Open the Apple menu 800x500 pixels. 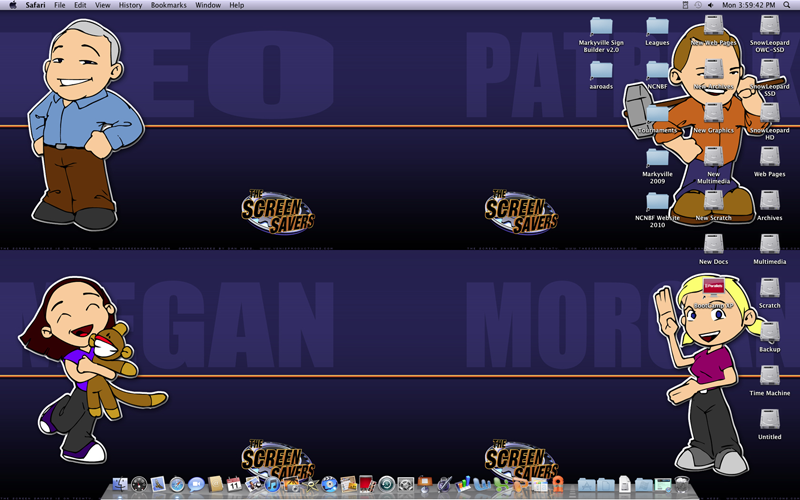13,5
